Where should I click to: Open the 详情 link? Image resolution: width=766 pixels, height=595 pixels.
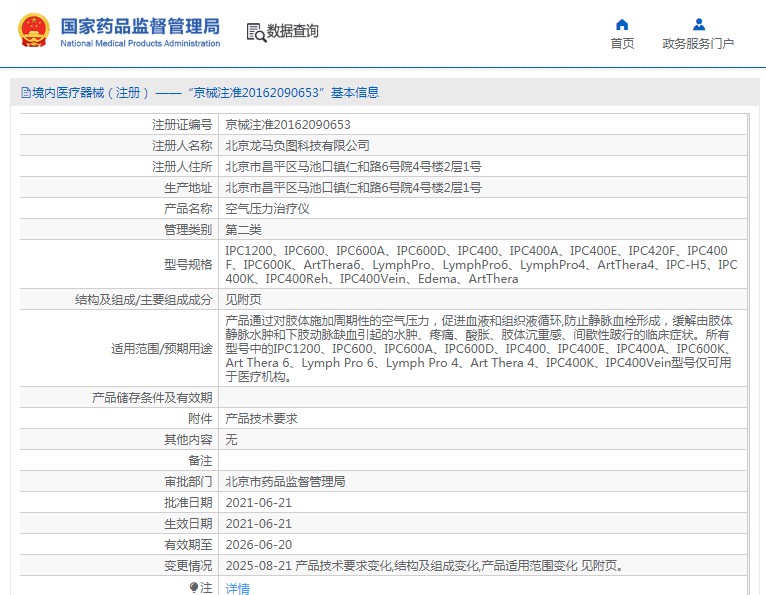tap(237, 588)
